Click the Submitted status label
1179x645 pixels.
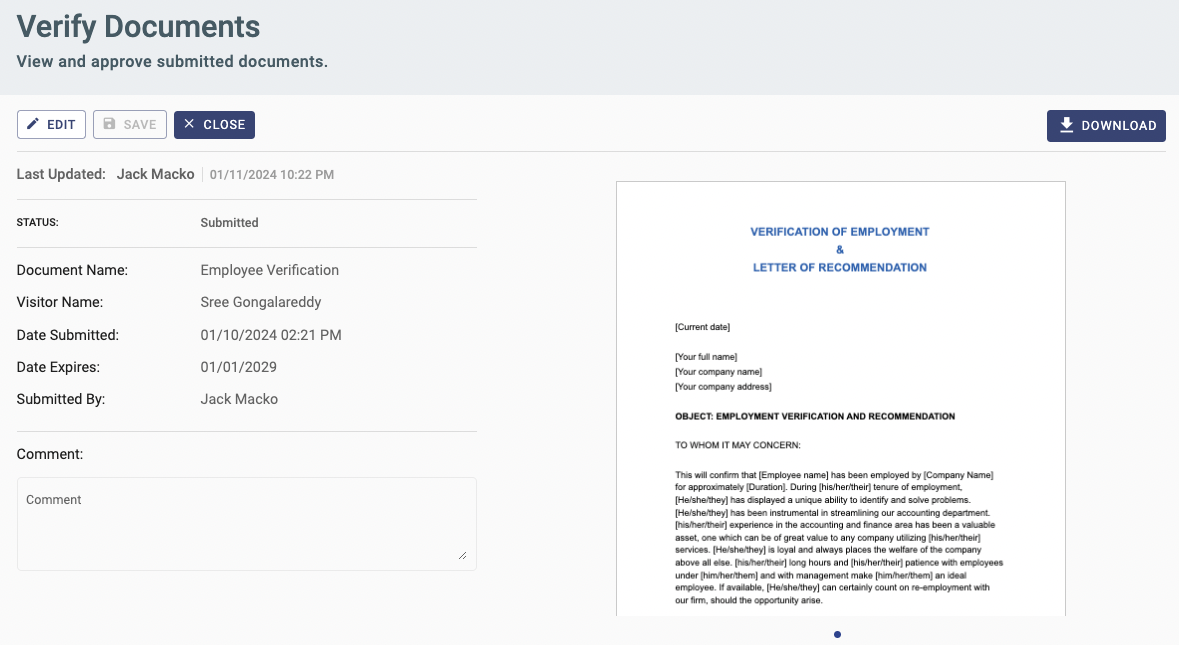[229, 222]
